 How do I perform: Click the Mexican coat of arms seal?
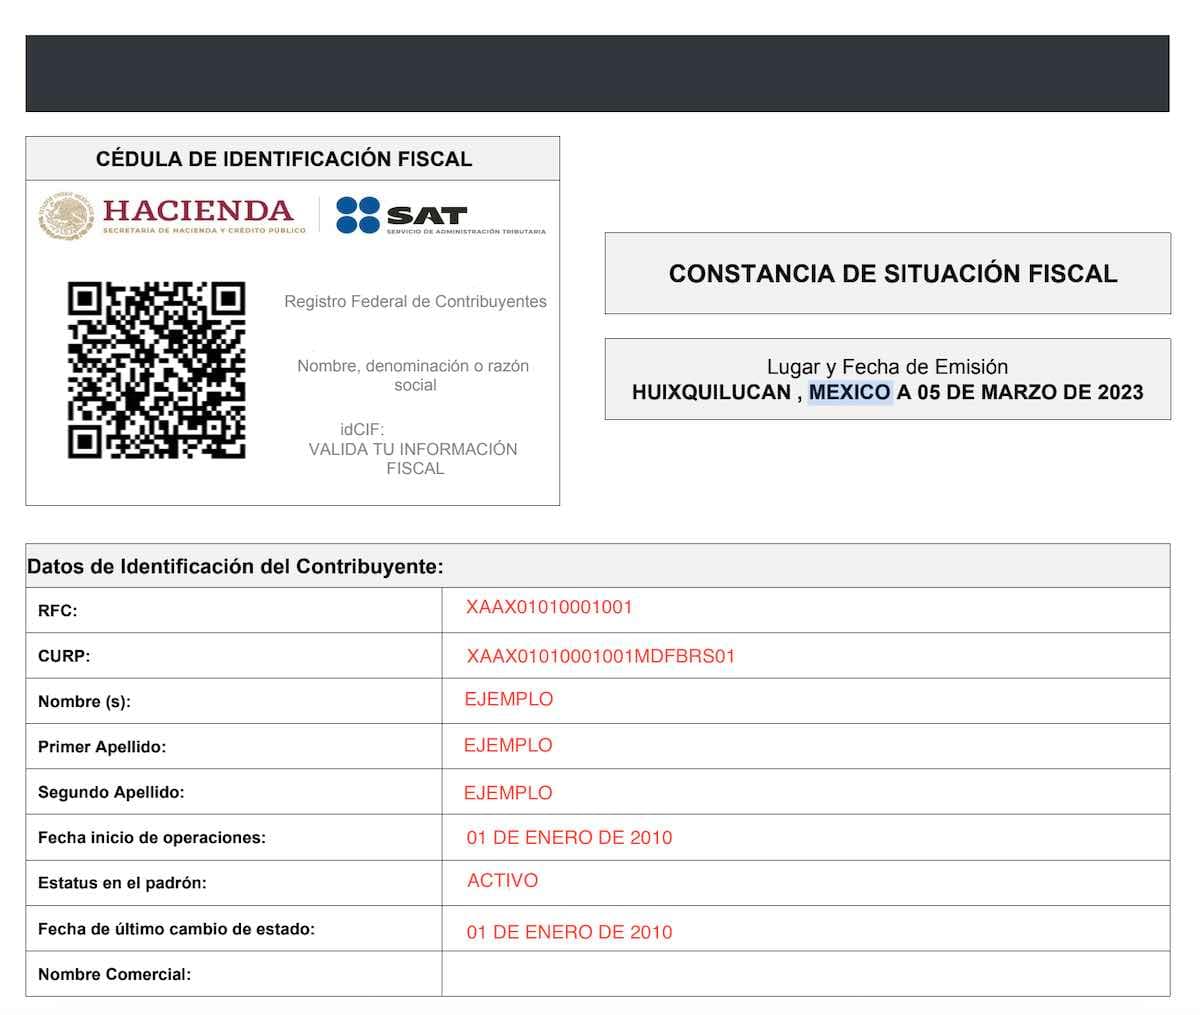66,217
